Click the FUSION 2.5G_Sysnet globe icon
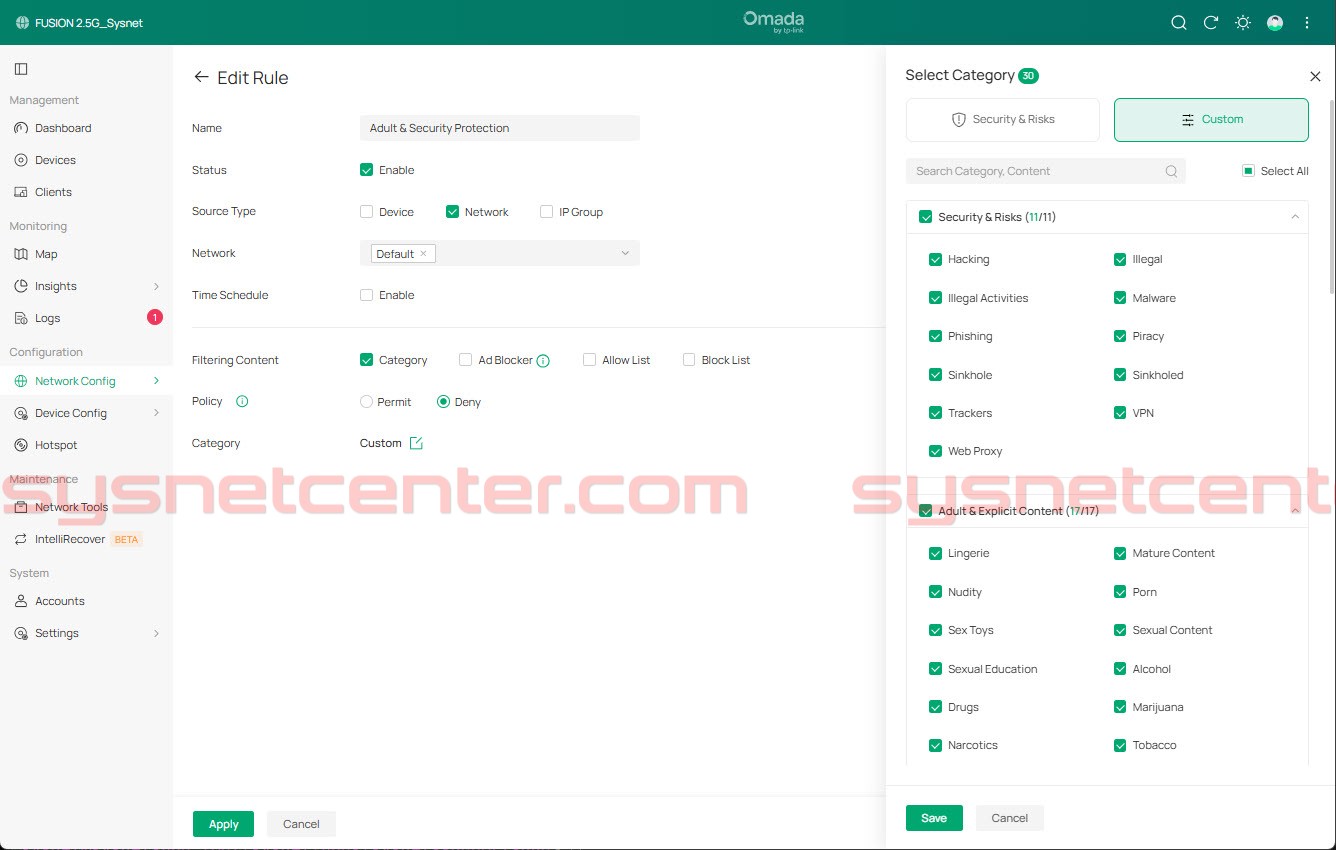Viewport: 1336px width, 850px height. (x=22, y=22)
